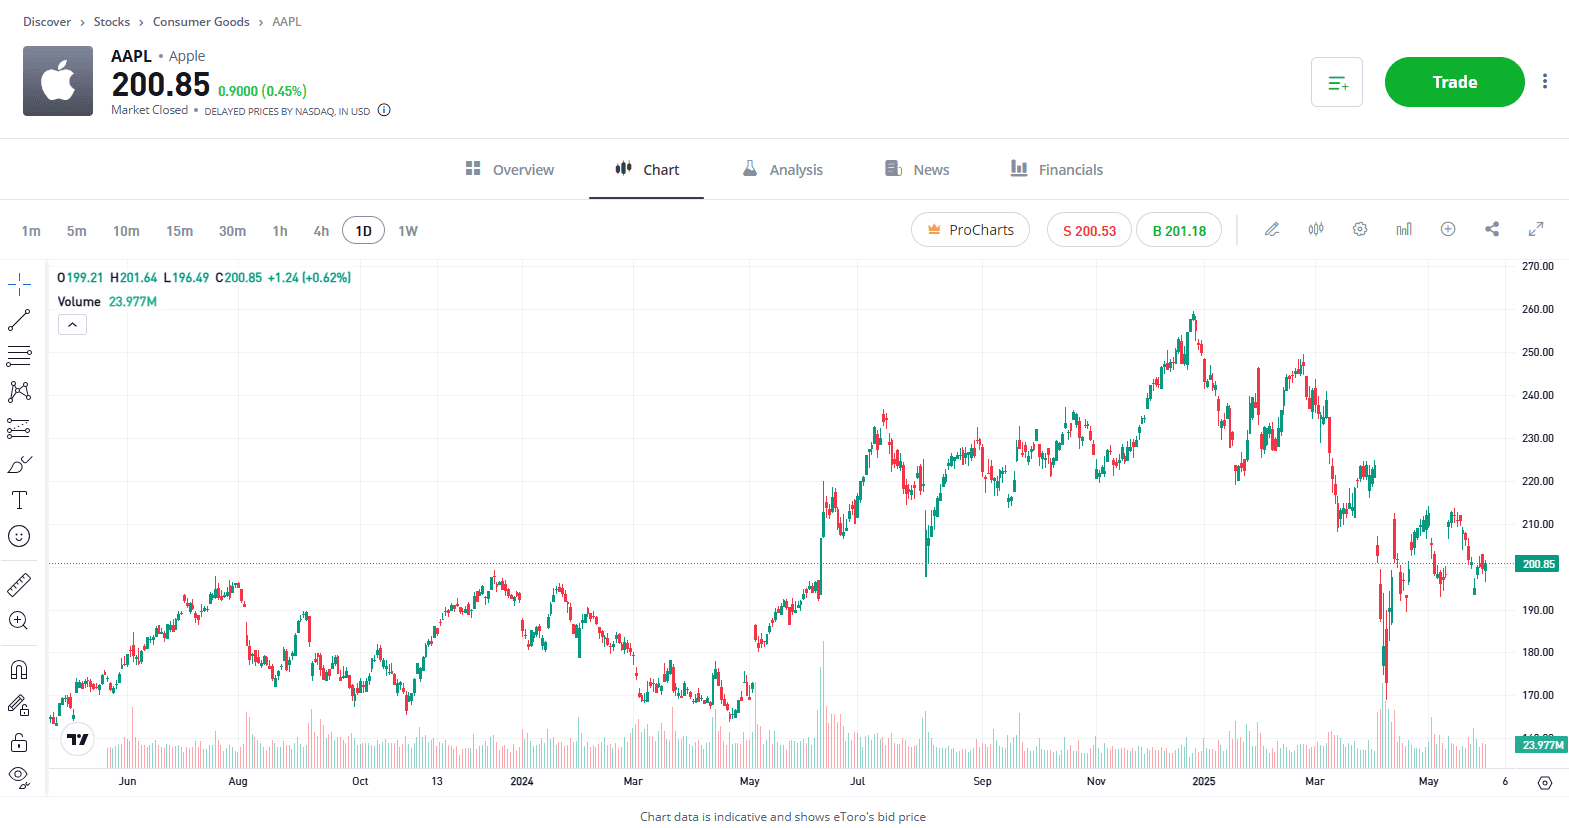Select the 1h timeframe
This screenshot has height=828, width=1569.
[280, 231]
